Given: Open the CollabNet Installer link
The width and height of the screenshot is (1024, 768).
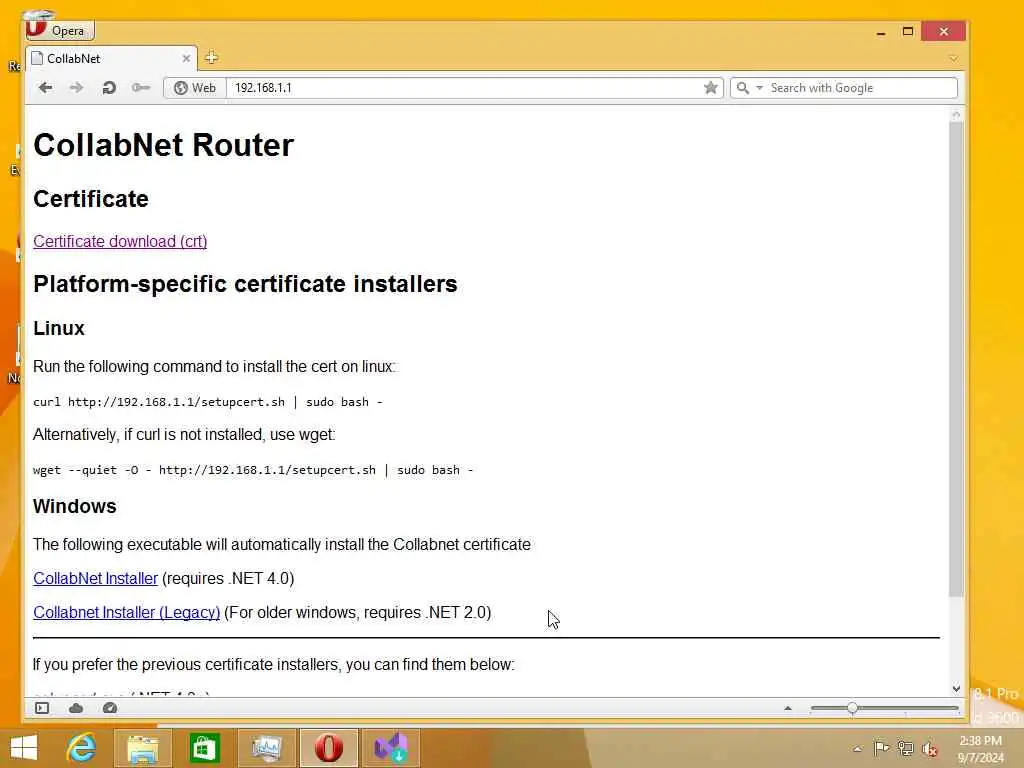Looking at the screenshot, I should [95, 579].
